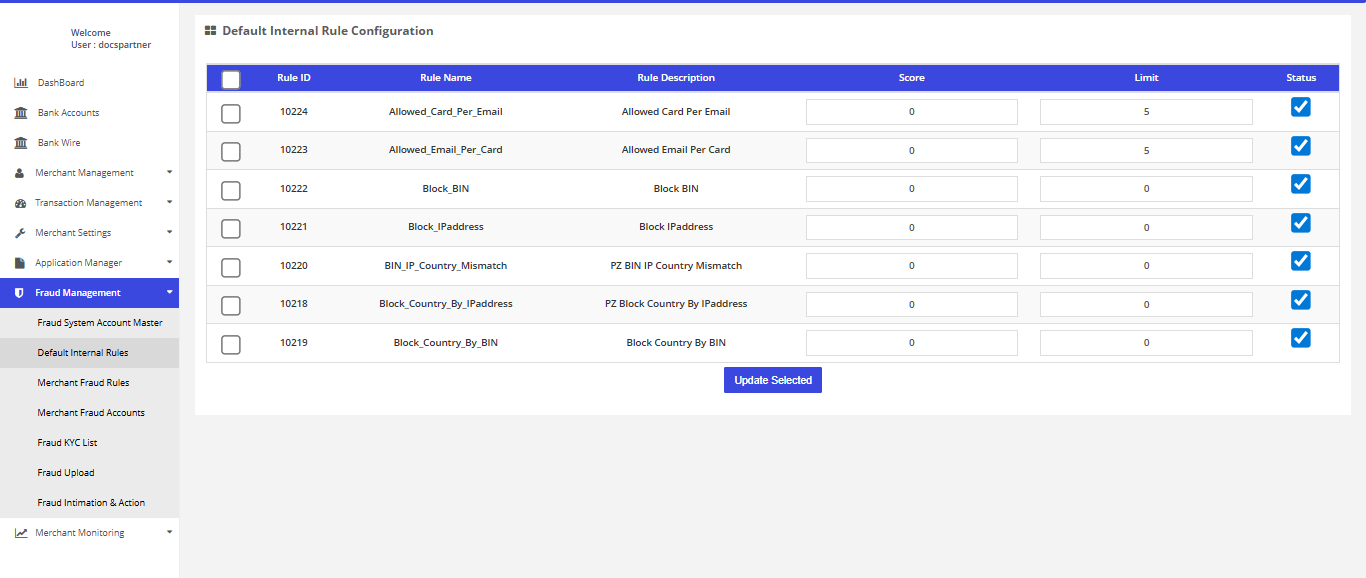This screenshot has width=1366, height=578.
Task: Disable the Status checkbox for Block_BIN
Action: click(1300, 184)
